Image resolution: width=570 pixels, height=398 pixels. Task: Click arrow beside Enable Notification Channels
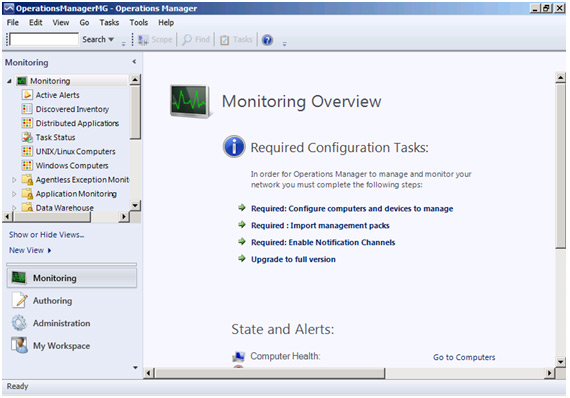(x=242, y=242)
